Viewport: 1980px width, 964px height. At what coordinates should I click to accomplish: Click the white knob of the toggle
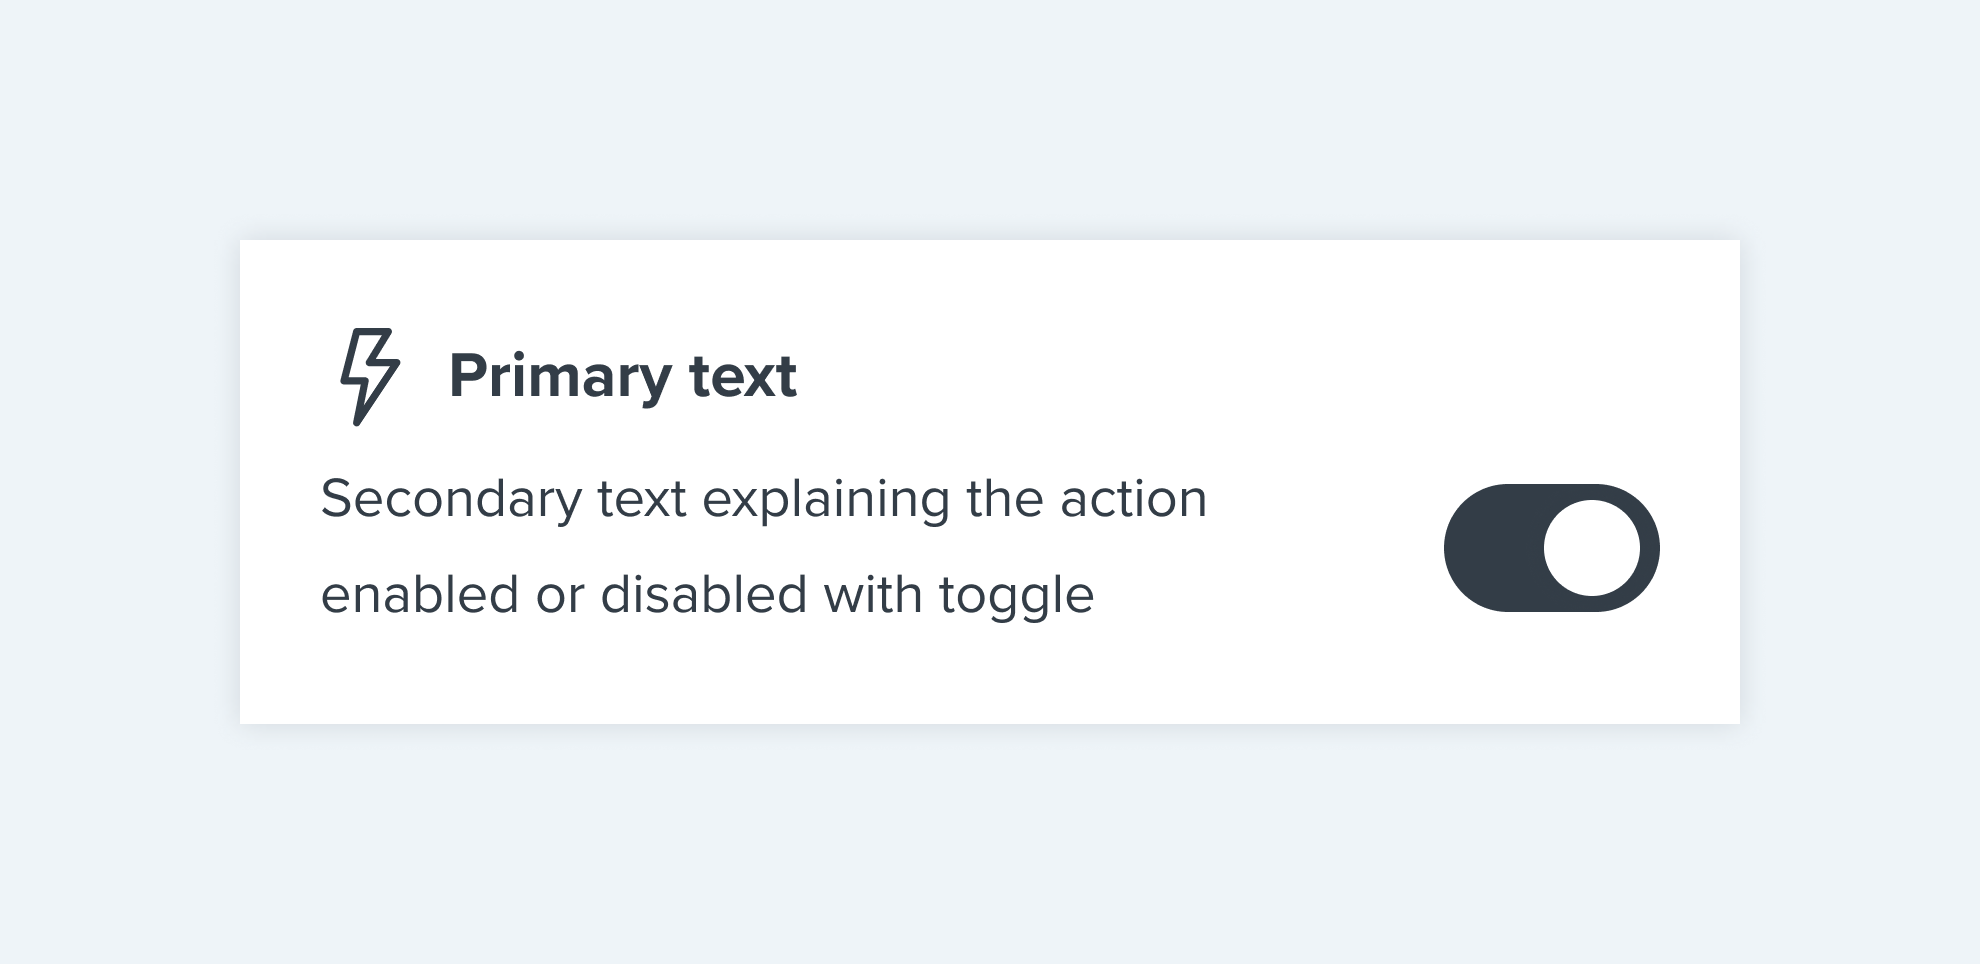(1591, 548)
